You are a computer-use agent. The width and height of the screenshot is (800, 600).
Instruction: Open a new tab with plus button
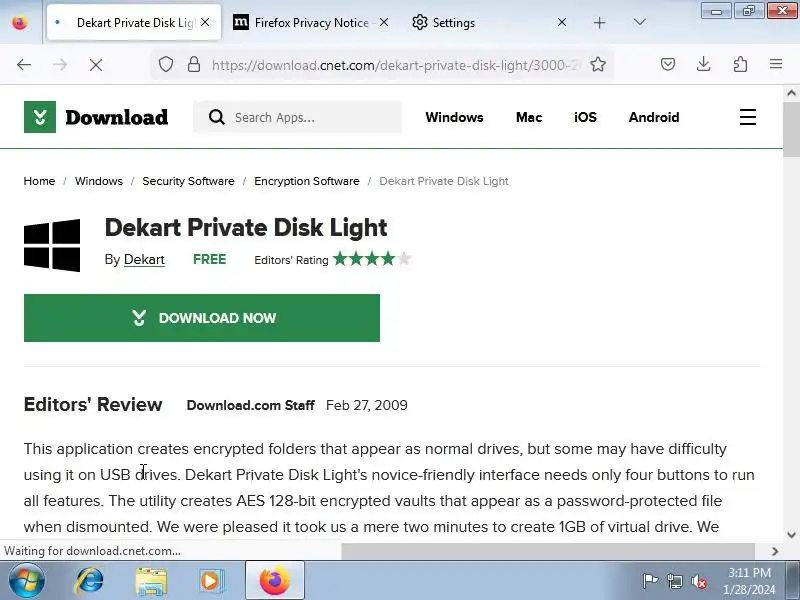click(x=600, y=22)
